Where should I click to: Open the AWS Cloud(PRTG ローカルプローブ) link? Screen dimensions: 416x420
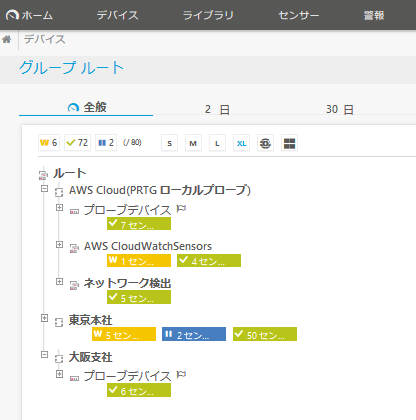(x=160, y=190)
